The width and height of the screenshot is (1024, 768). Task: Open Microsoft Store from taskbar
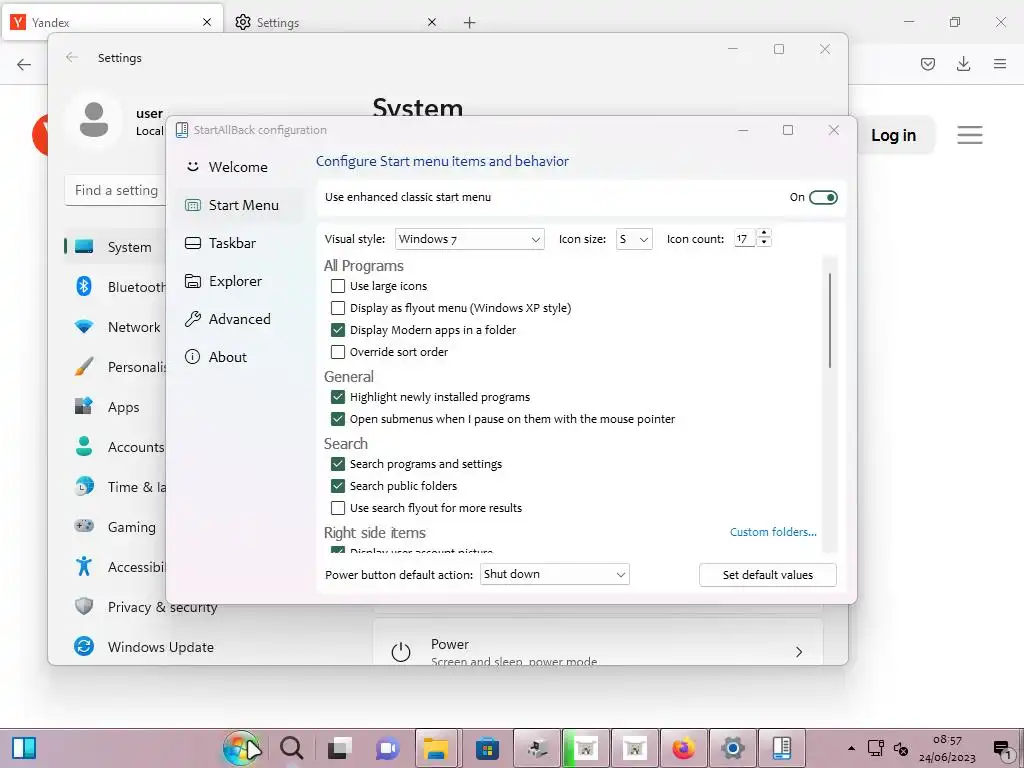pyautogui.click(x=487, y=748)
